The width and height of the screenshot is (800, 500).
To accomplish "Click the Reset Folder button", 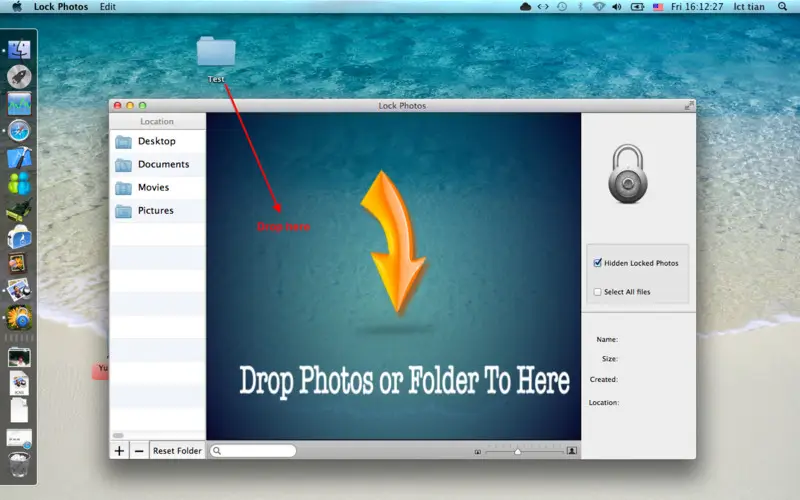I will pyautogui.click(x=177, y=451).
